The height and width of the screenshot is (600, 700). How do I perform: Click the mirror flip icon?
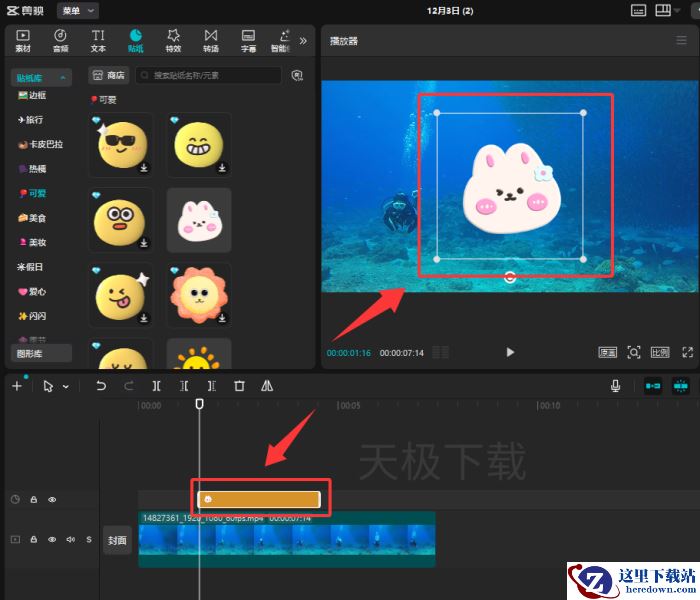[x=267, y=386]
